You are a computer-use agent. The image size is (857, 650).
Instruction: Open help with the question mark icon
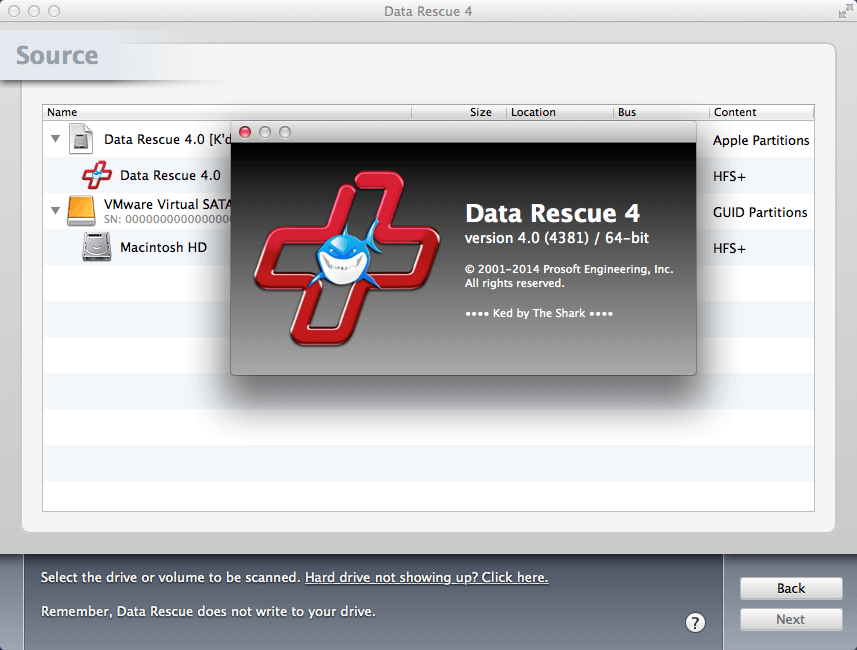pos(695,622)
